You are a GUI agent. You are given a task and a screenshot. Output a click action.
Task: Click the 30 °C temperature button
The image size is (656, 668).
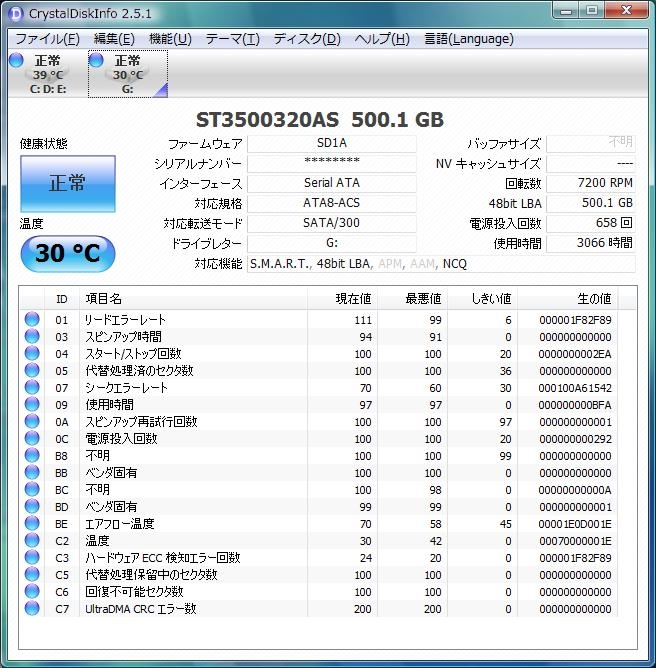pos(68,253)
